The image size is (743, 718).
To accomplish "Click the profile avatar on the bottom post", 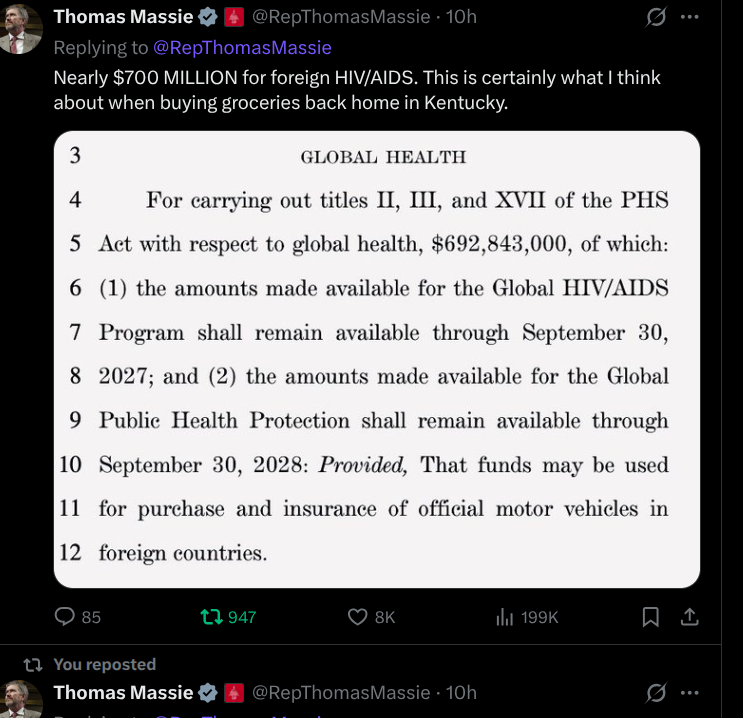I will point(21,699).
